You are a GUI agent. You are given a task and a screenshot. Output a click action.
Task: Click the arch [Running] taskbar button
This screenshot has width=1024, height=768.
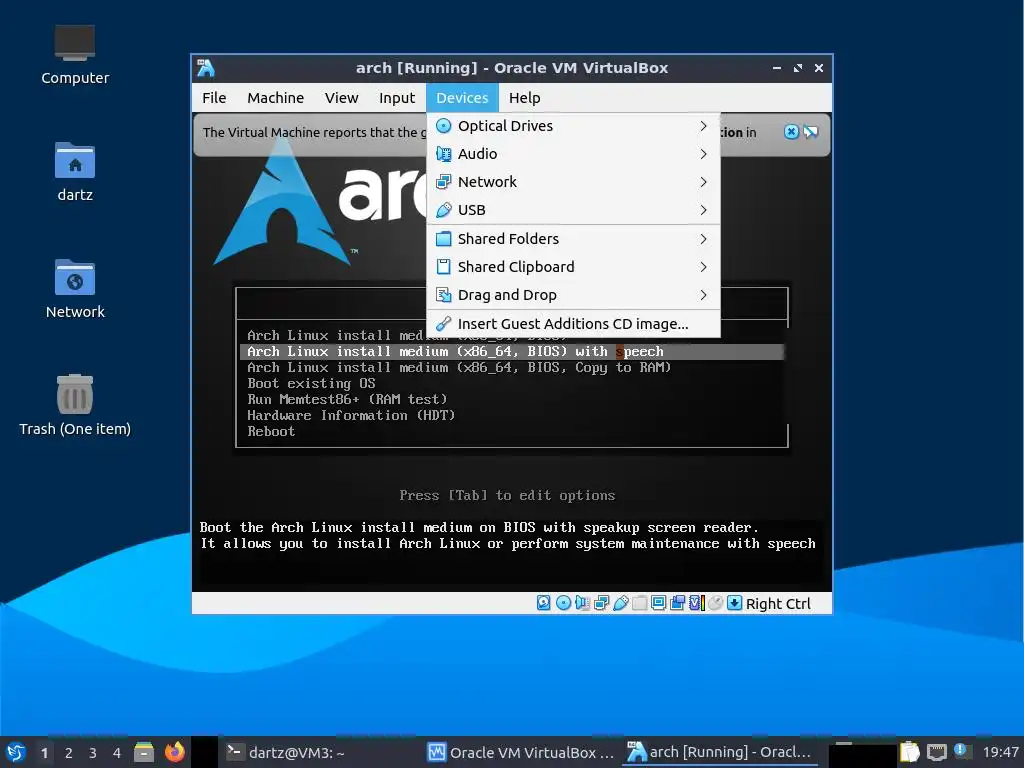tap(720, 752)
